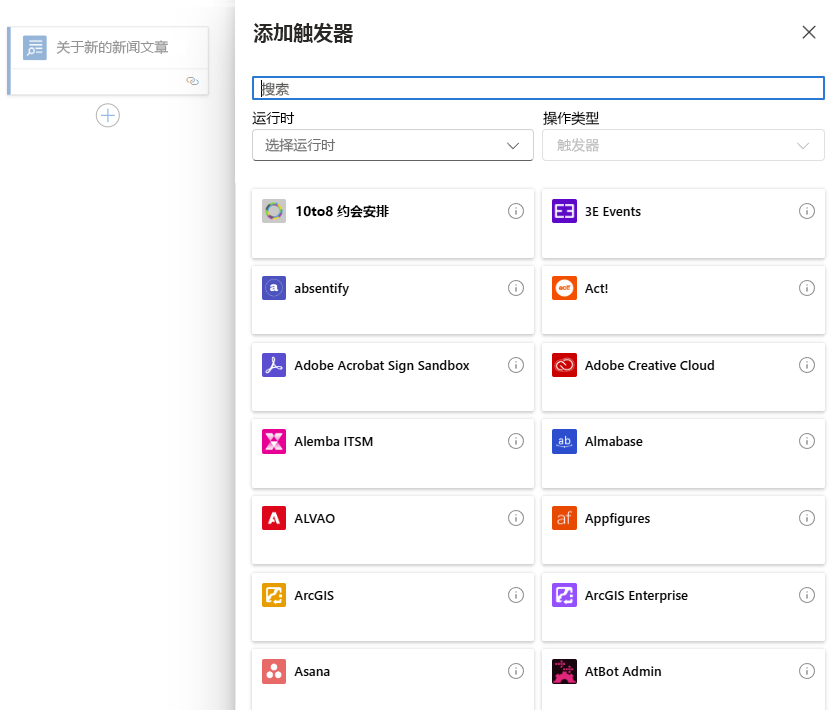Click the connection link icon on trigger card

point(192,81)
